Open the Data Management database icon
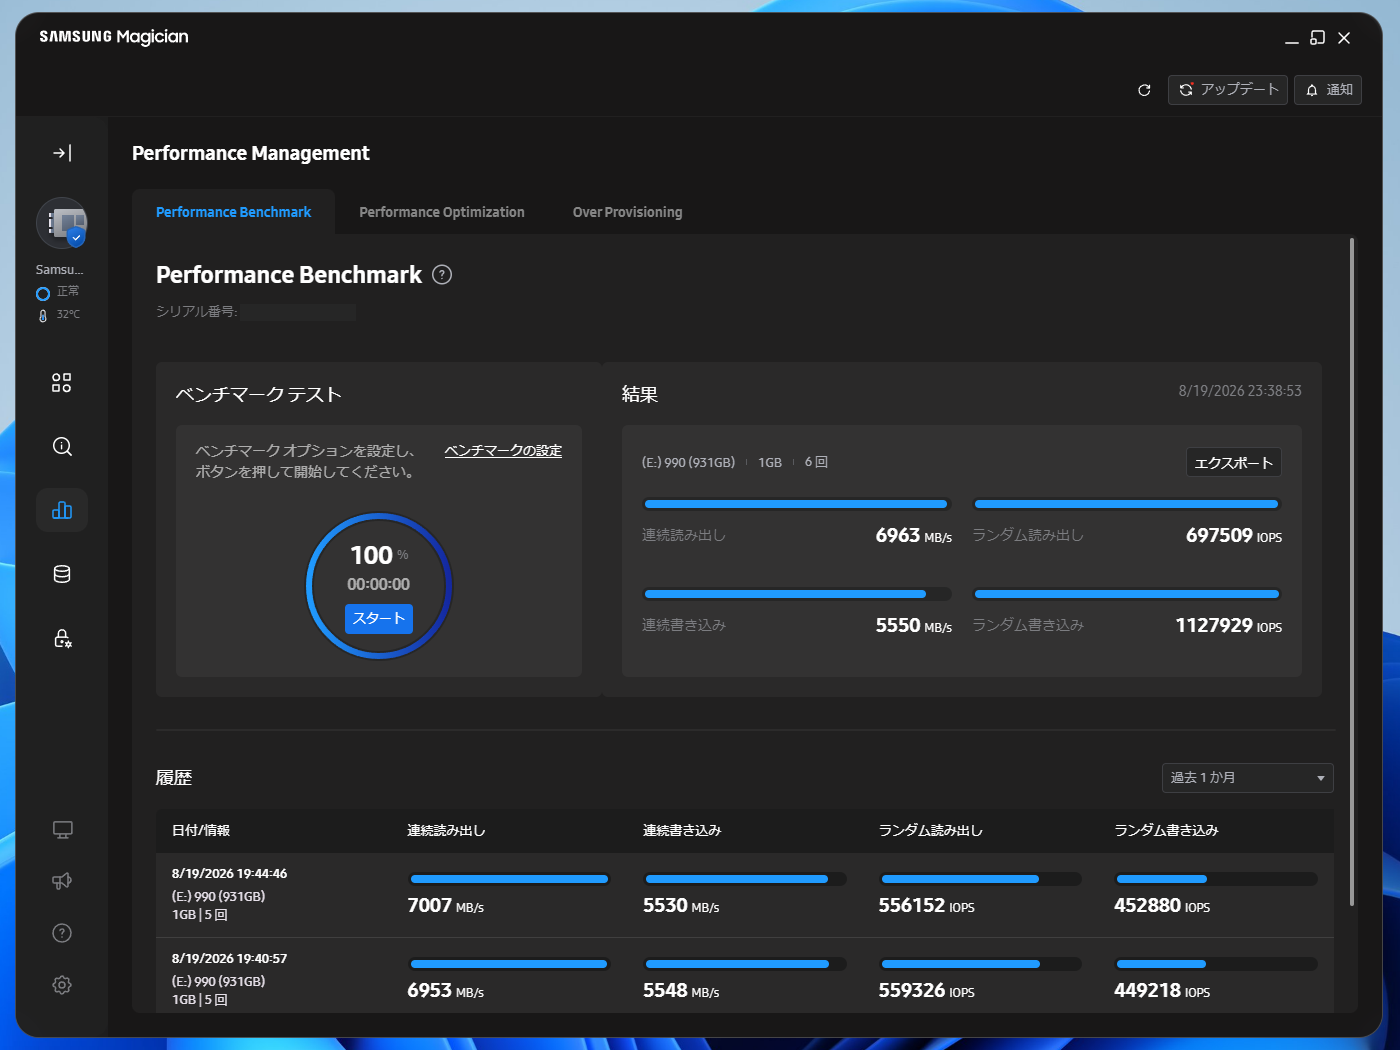The height and width of the screenshot is (1050, 1400). (x=62, y=574)
